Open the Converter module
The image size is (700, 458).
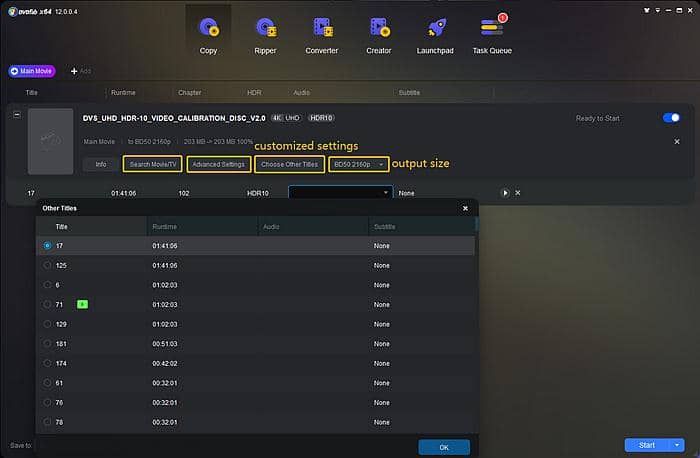click(x=321, y=36)
